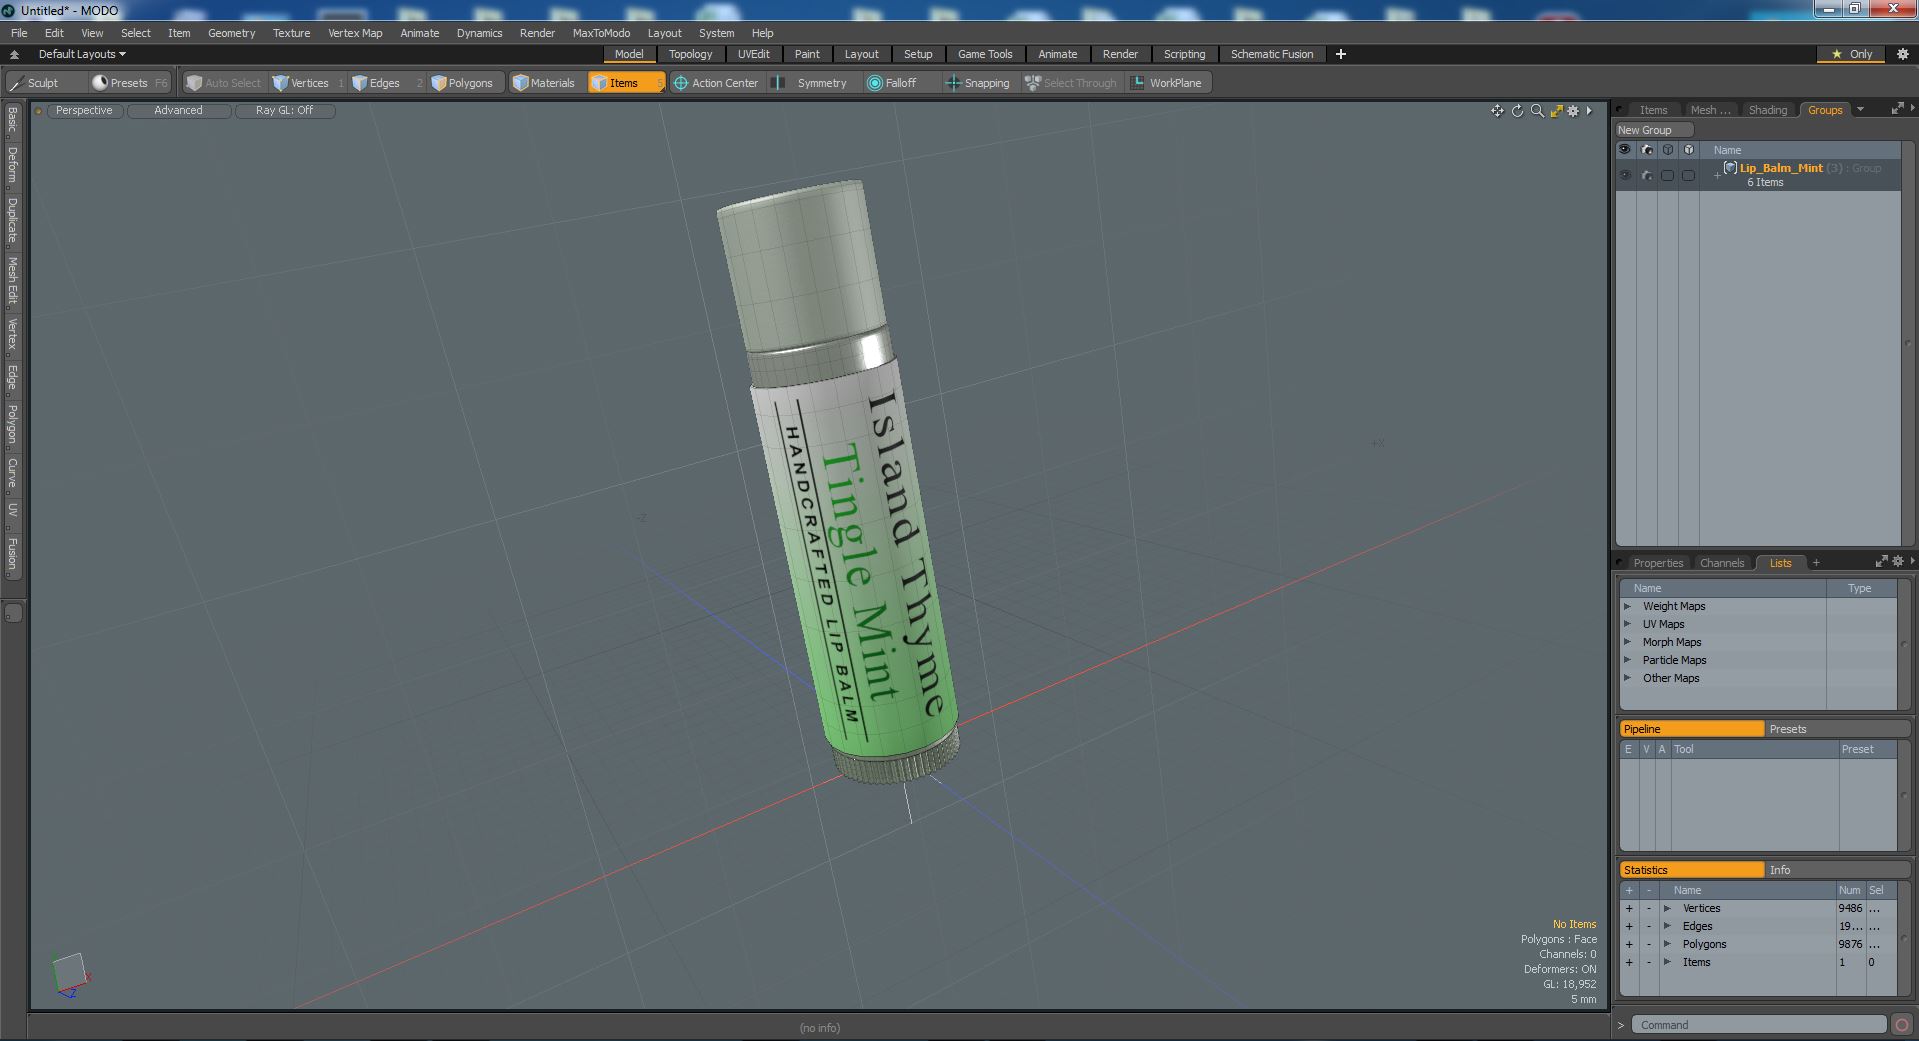The width and height of the screenshot is (1919, 1041).
Task: Expand the Weight Maps list
Action: point(1627,606)
